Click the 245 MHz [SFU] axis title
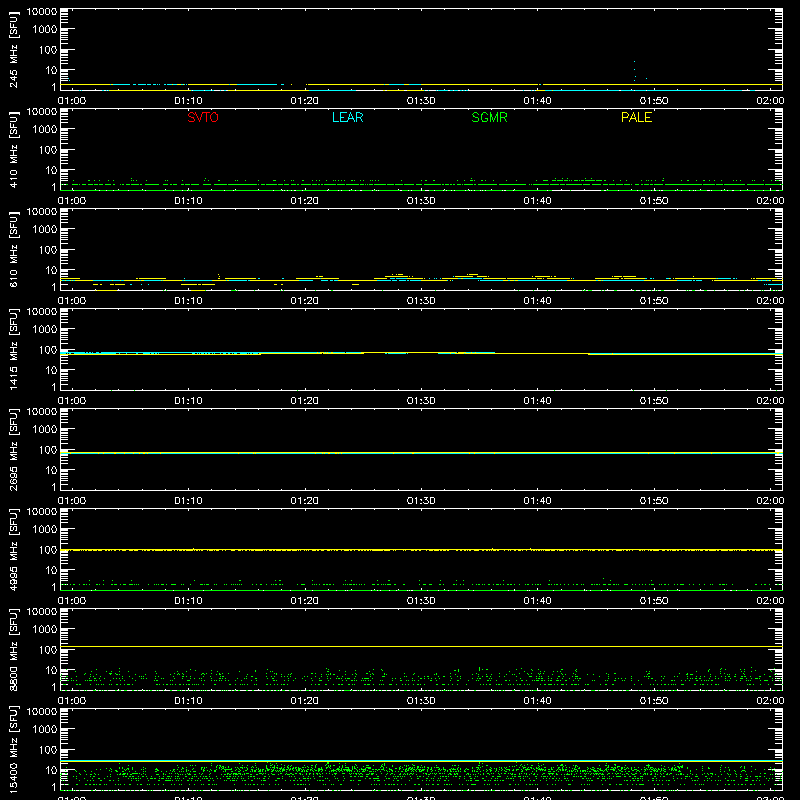The height and width of the screenshot is (800, 800). pos(13,49)
